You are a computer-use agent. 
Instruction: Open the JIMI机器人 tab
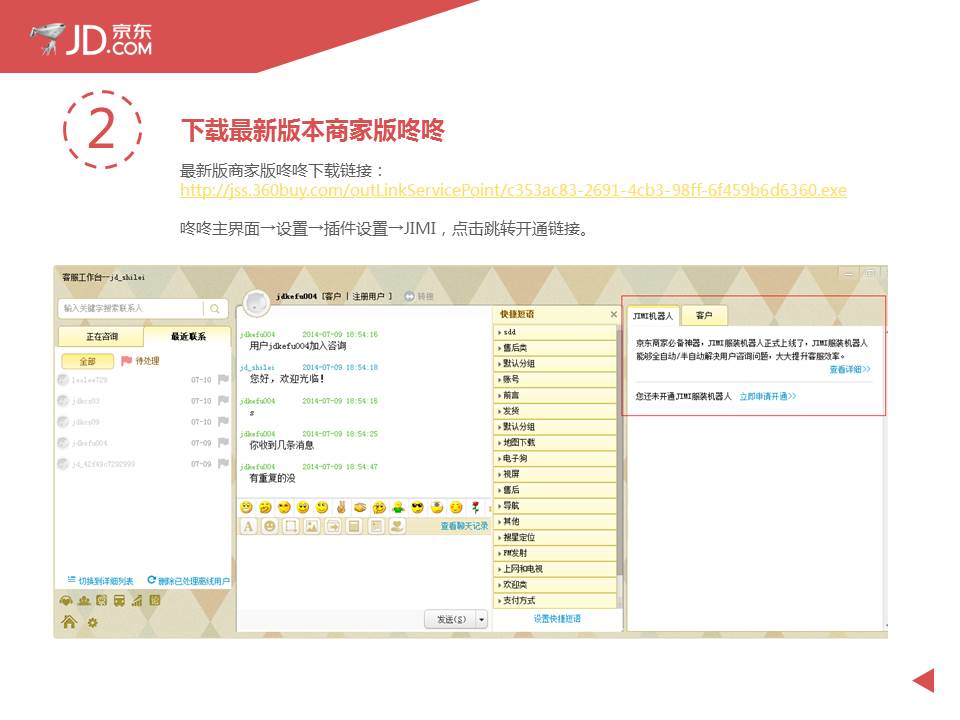point(653,315)
